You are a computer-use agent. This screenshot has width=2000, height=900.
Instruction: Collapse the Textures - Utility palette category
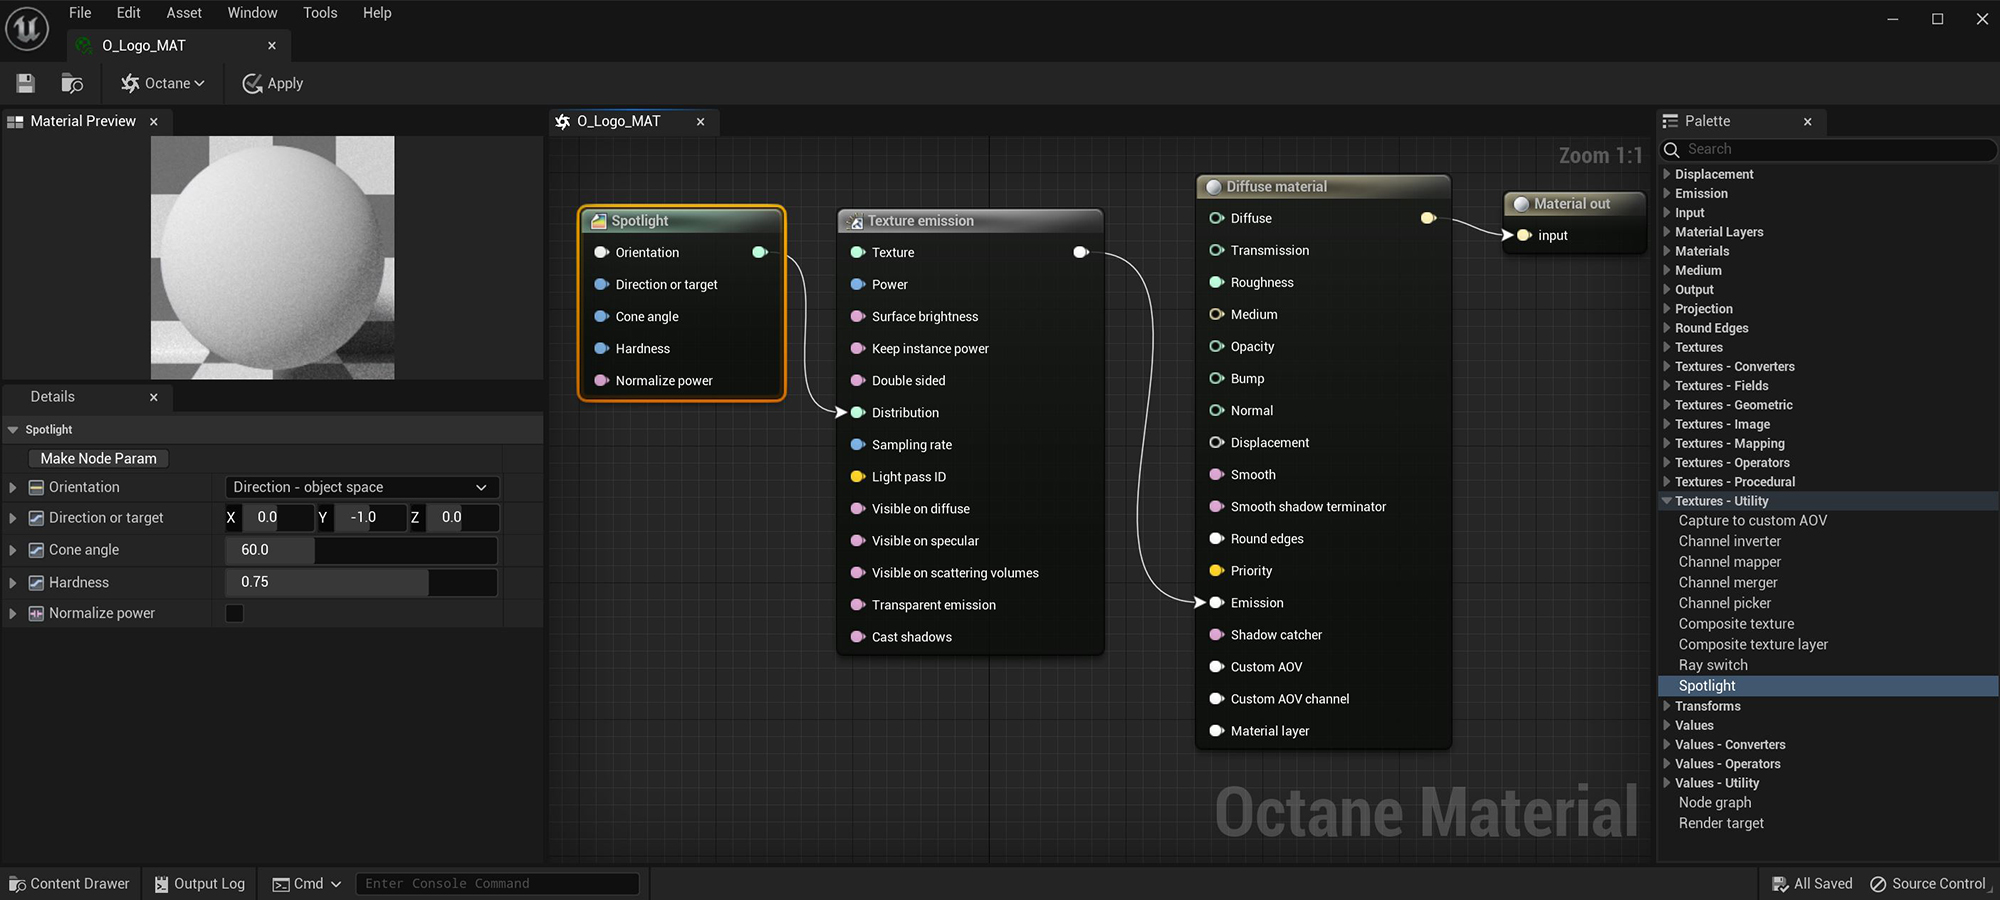tap(1666, 501)
